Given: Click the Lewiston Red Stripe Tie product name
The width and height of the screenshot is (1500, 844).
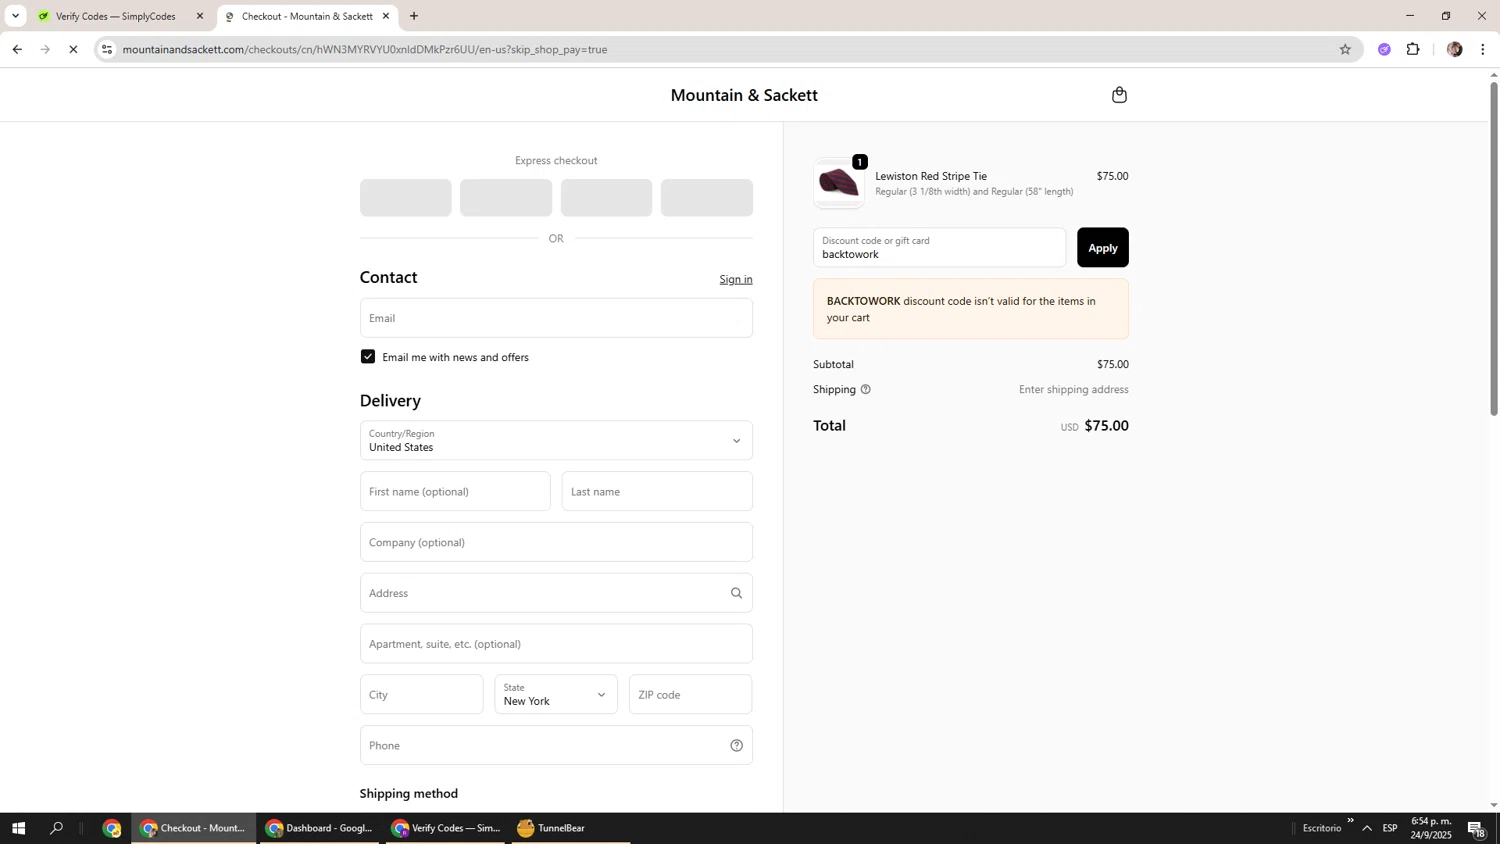Looking at the screenshot, I should pyautogui.click(x=931, y=176).
